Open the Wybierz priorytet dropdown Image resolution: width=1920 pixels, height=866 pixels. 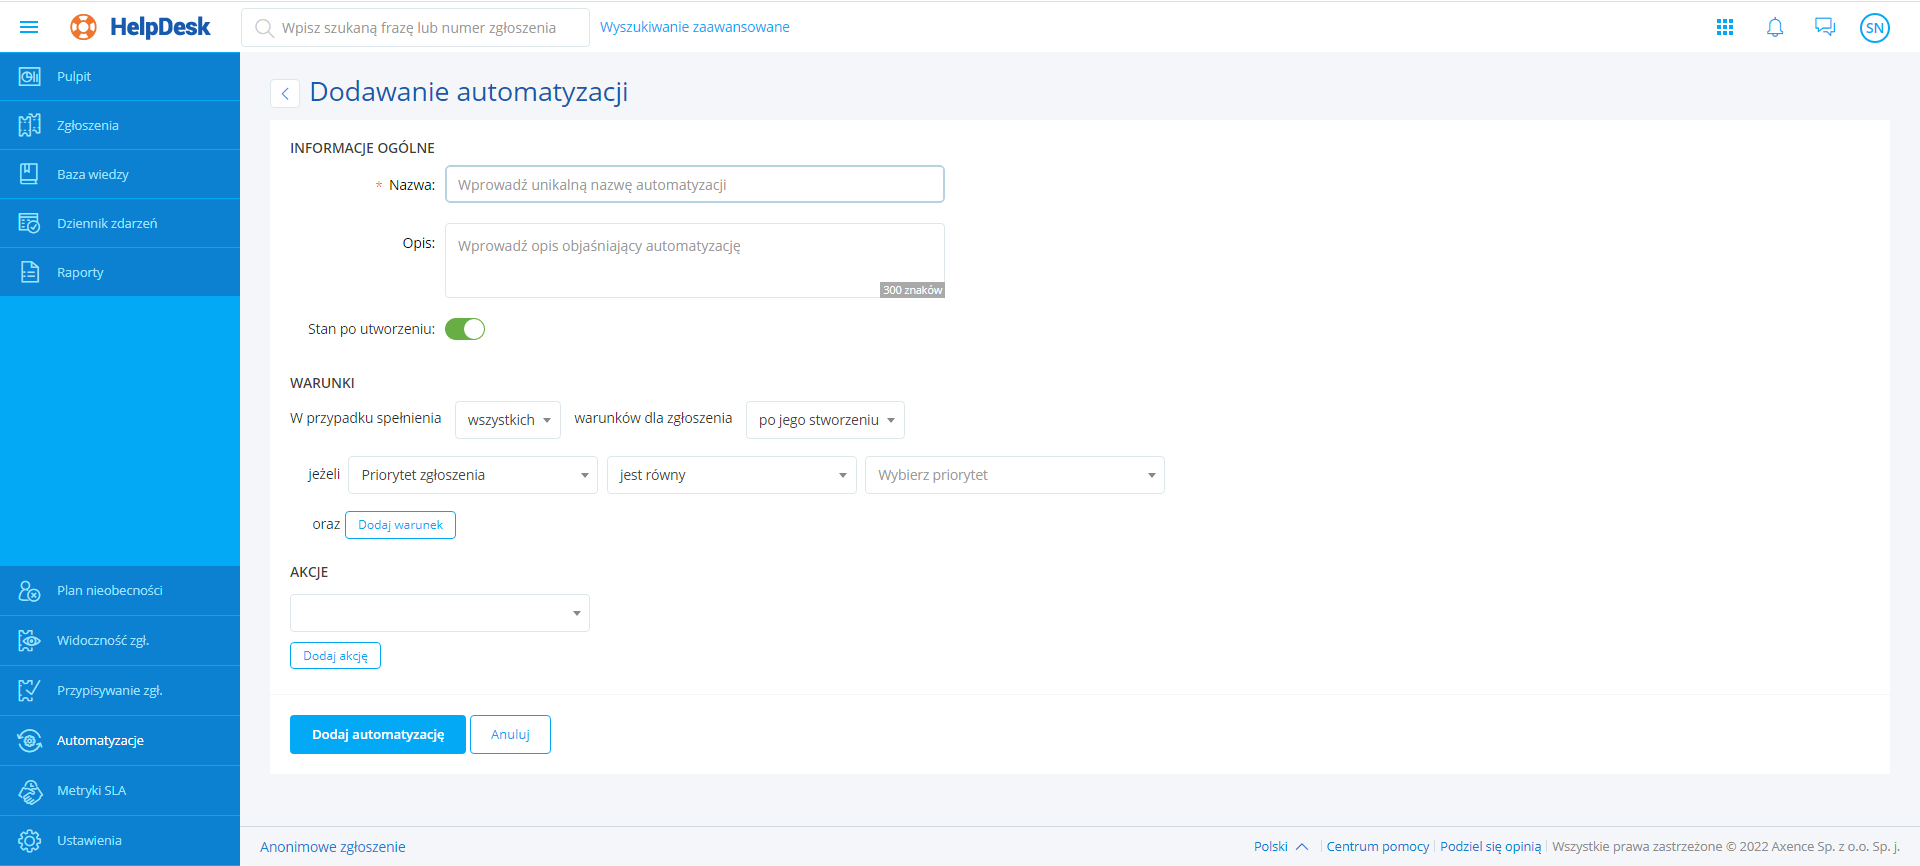coord(1014,475)
